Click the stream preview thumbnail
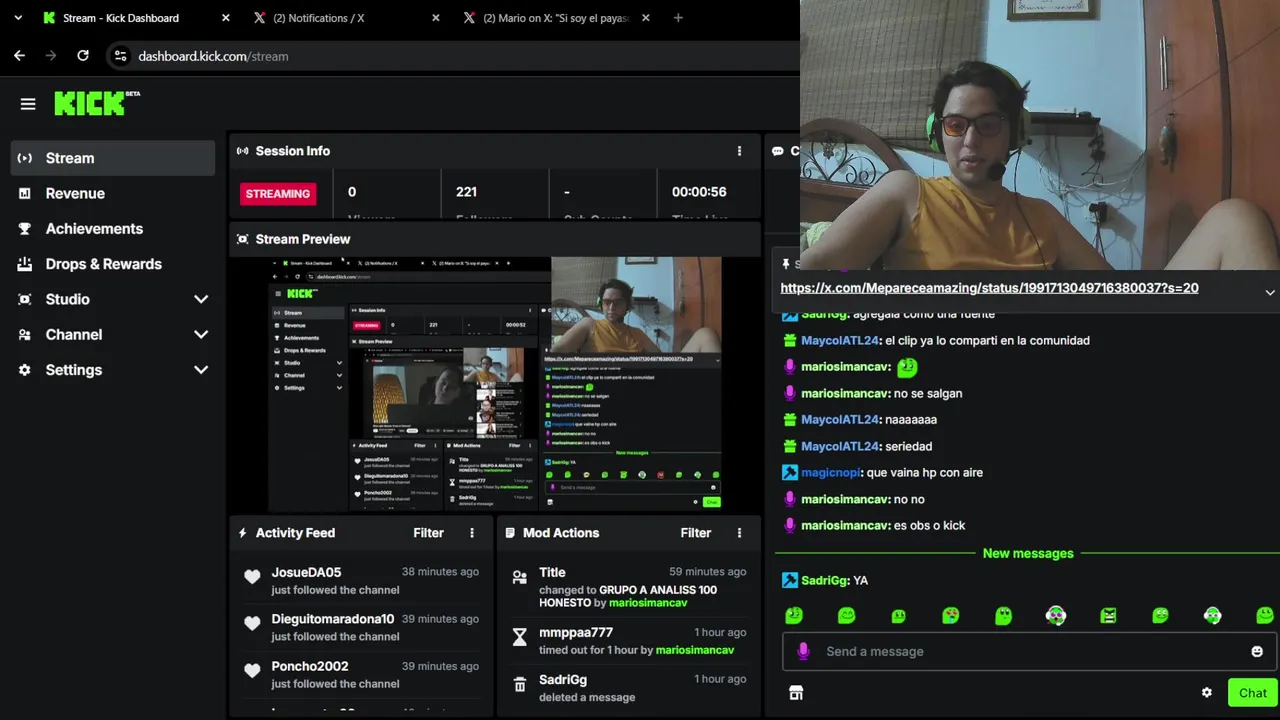Image resolution: width=1280 pixels, height=720 pixels. coord(496,385)
